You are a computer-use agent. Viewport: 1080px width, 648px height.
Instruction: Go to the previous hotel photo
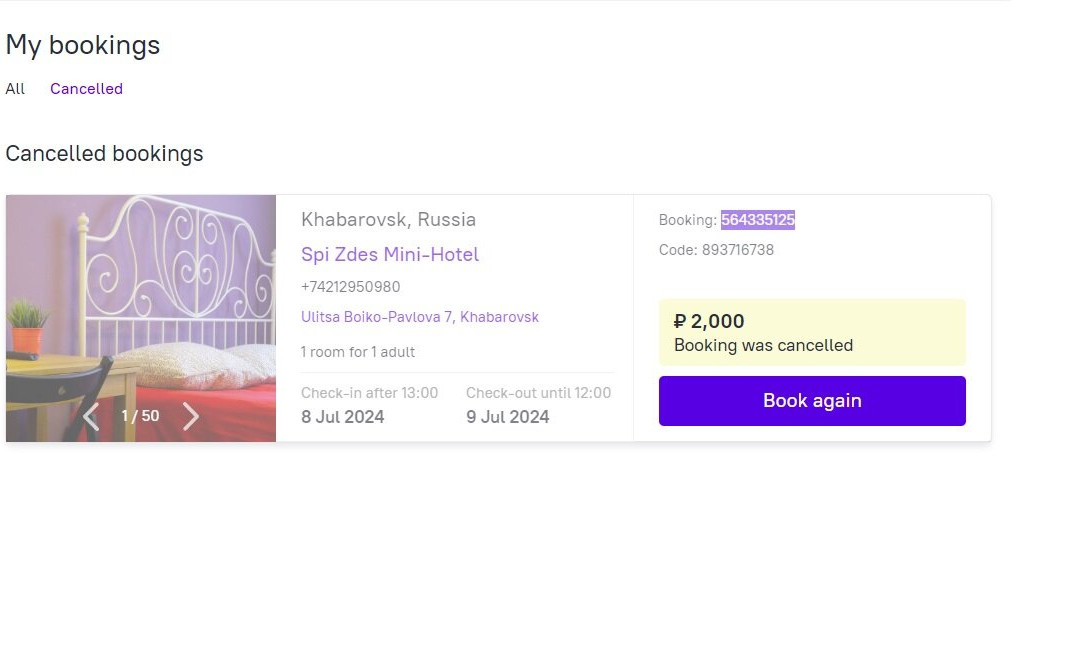tap(91, 416)
